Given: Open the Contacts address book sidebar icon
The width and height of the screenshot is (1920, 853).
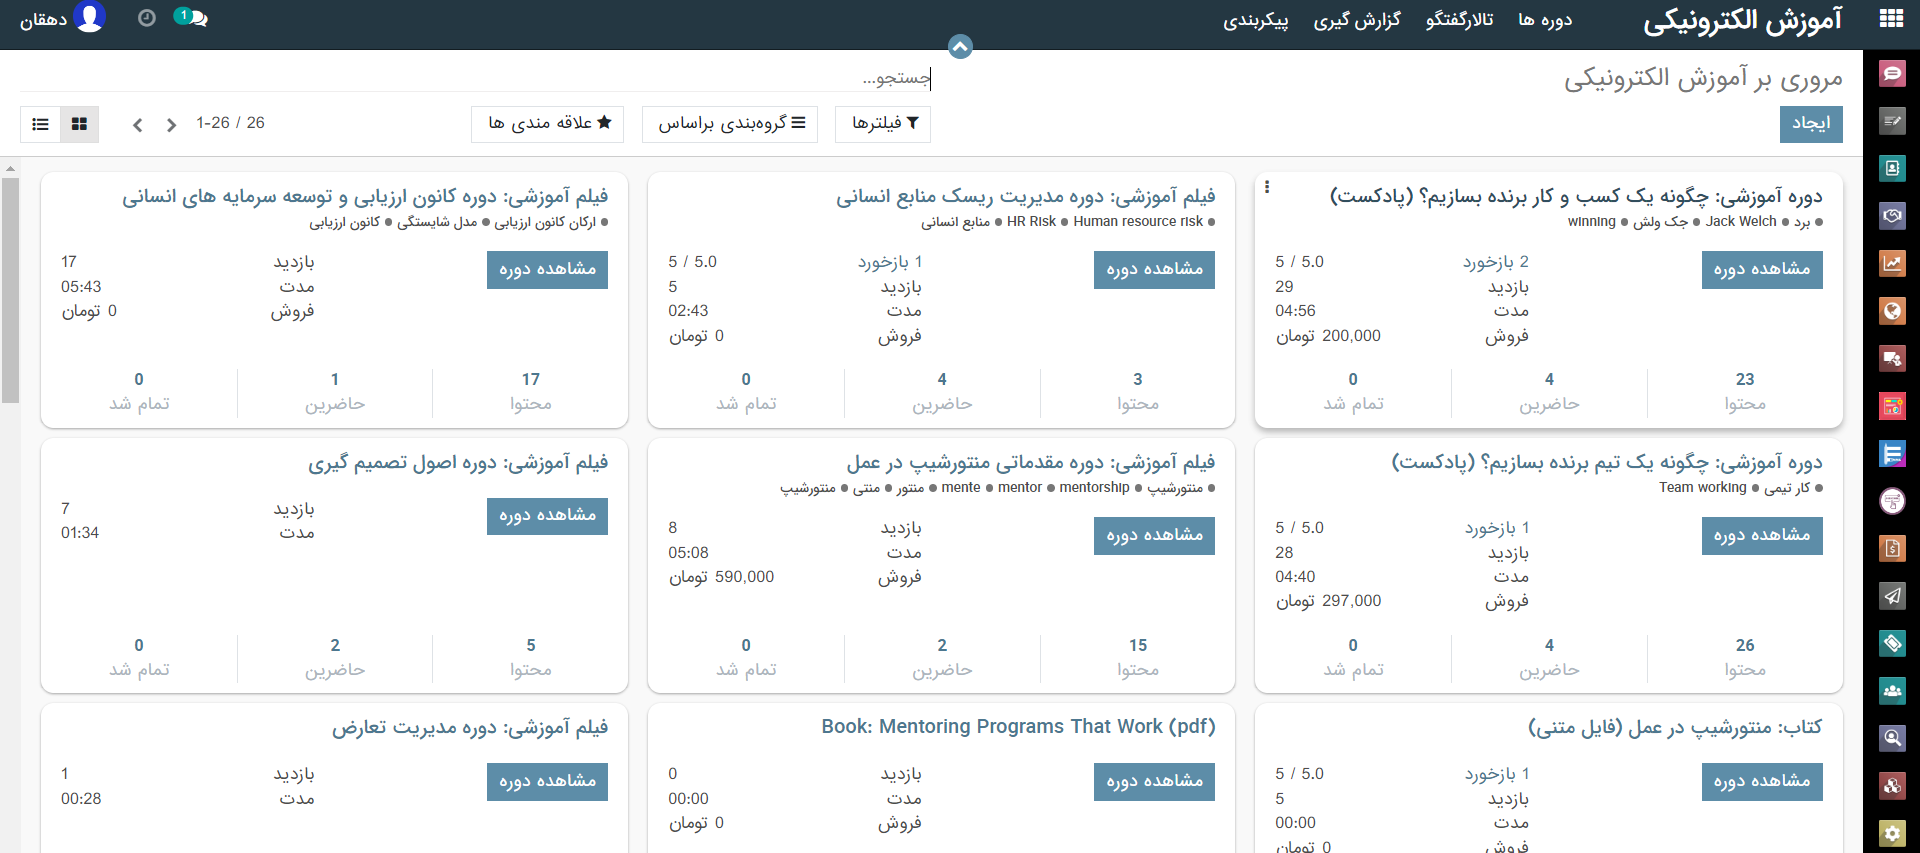Looking at the screenshot, I should coord(1892,168).
